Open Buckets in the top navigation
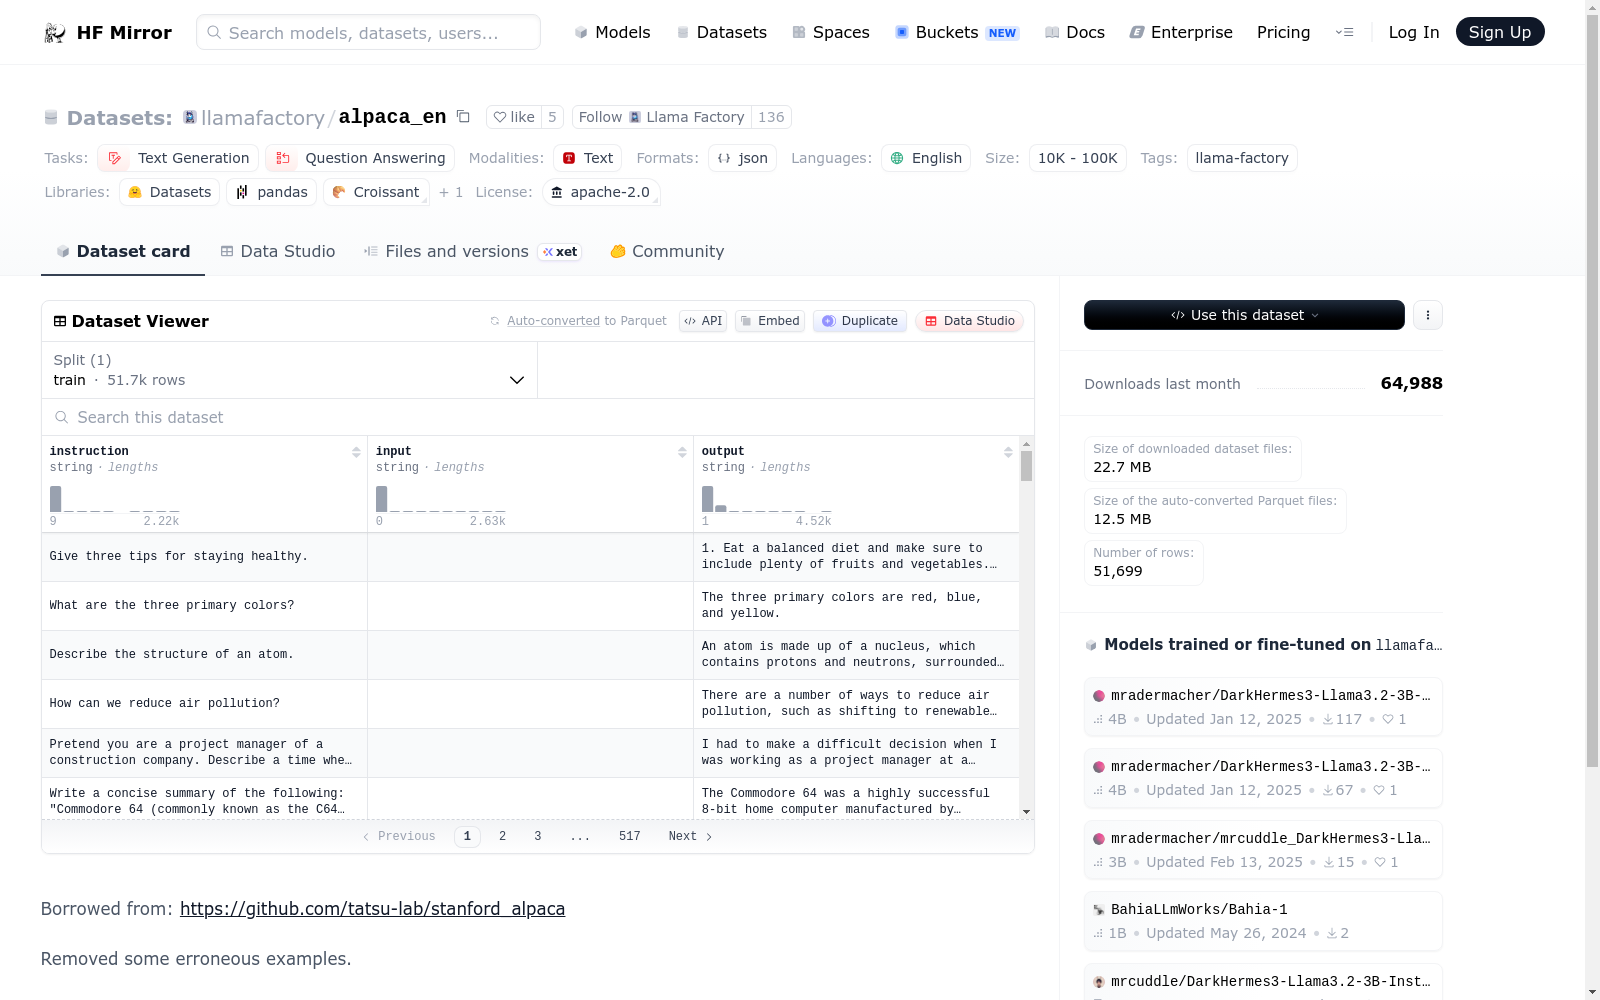Image resolution: width=1600 pixels, height=1000 pixels. pyautogui.click(x=956, y=33)
